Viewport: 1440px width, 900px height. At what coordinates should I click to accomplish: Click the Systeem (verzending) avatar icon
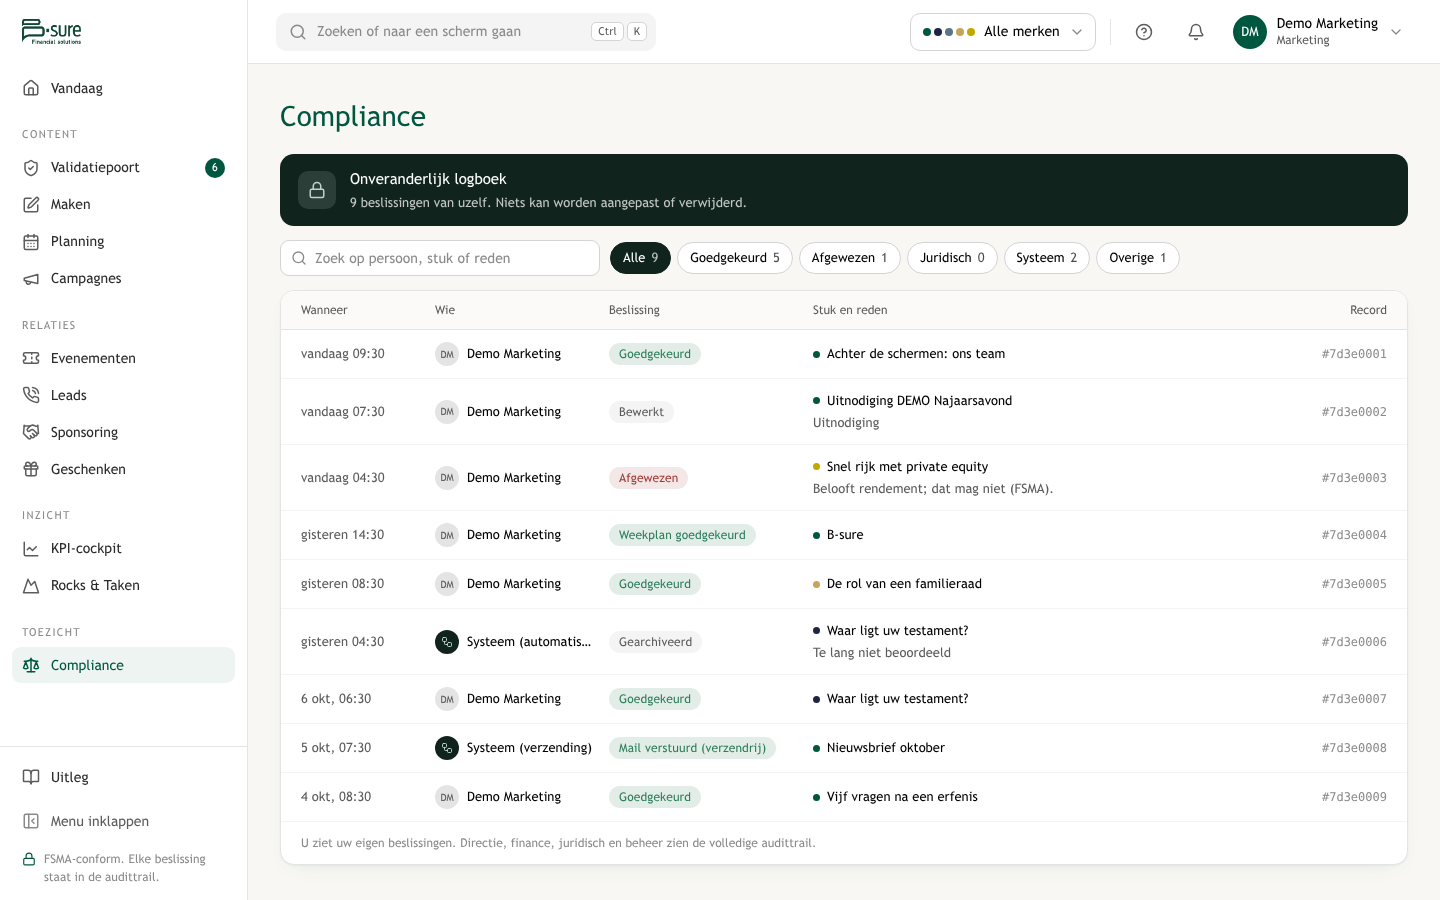click(x=447, y=748)
